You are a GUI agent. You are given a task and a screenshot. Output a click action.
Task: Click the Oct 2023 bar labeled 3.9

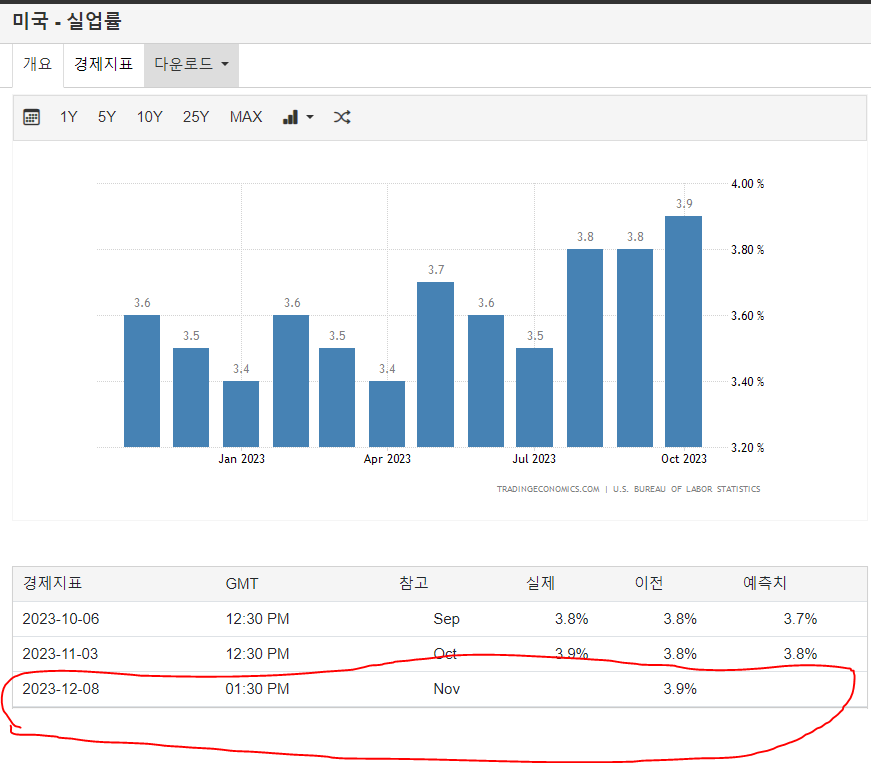pyautogui.click(x=683, y=332)
